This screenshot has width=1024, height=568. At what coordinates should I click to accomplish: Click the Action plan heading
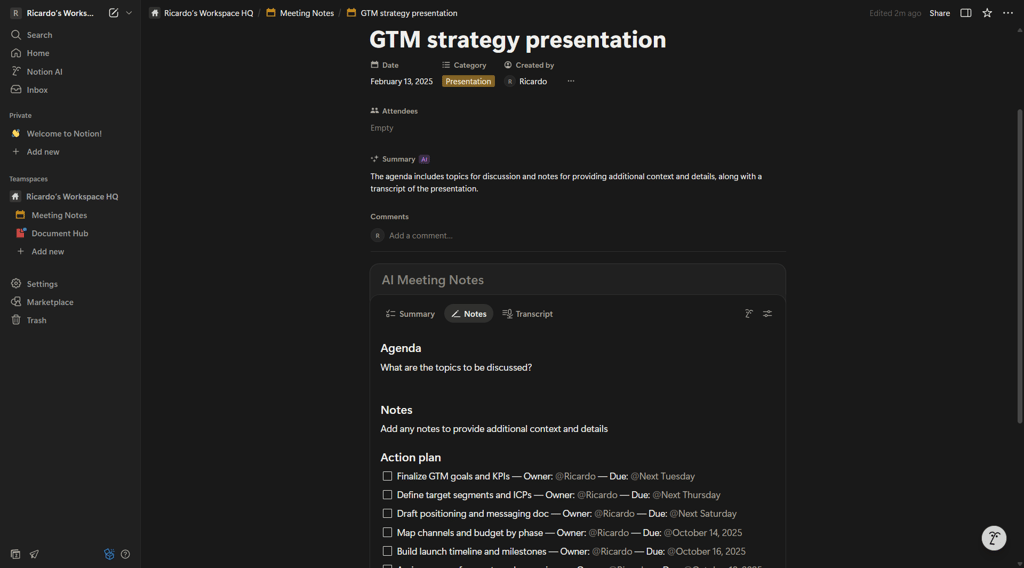410,458
